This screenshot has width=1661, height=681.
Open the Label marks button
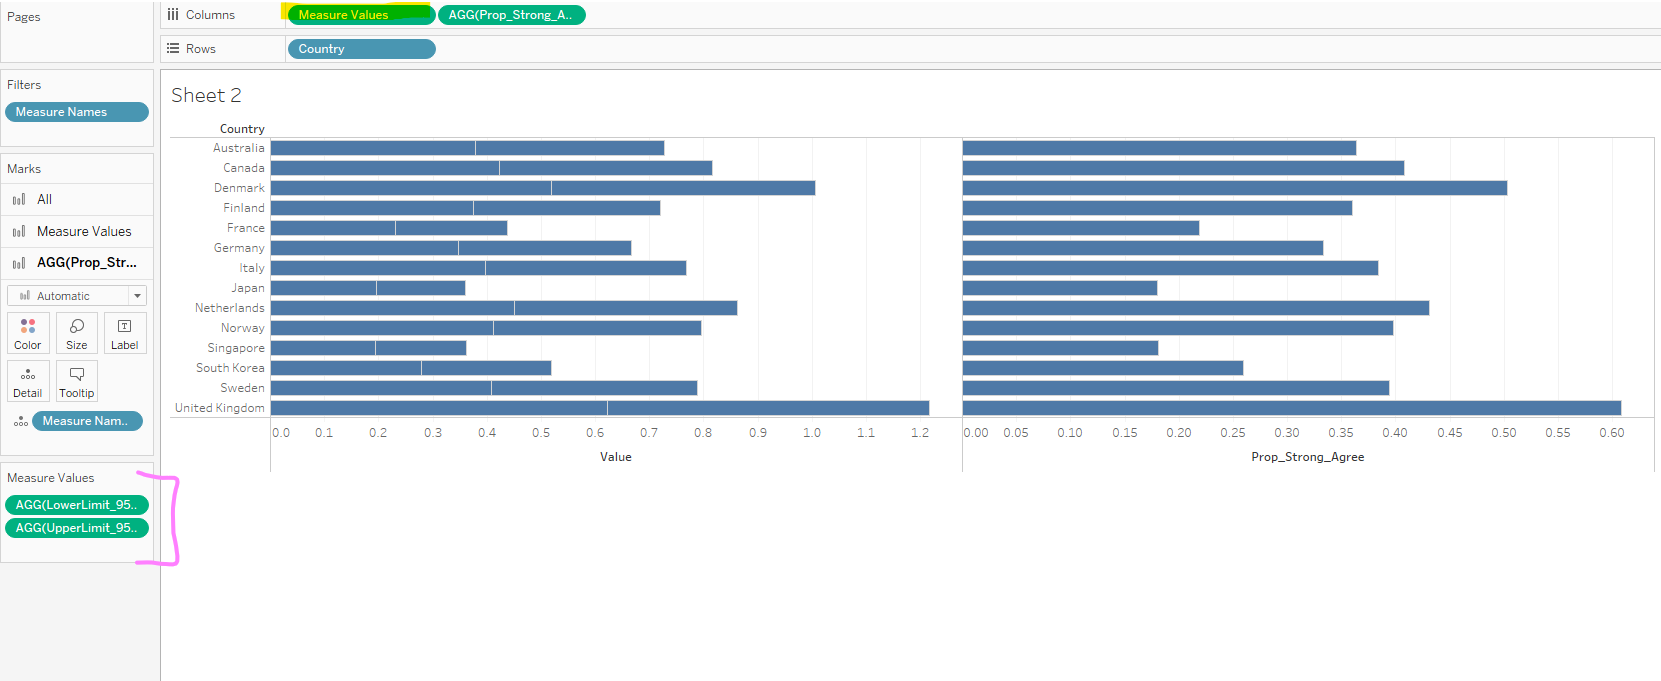[125, 333]
